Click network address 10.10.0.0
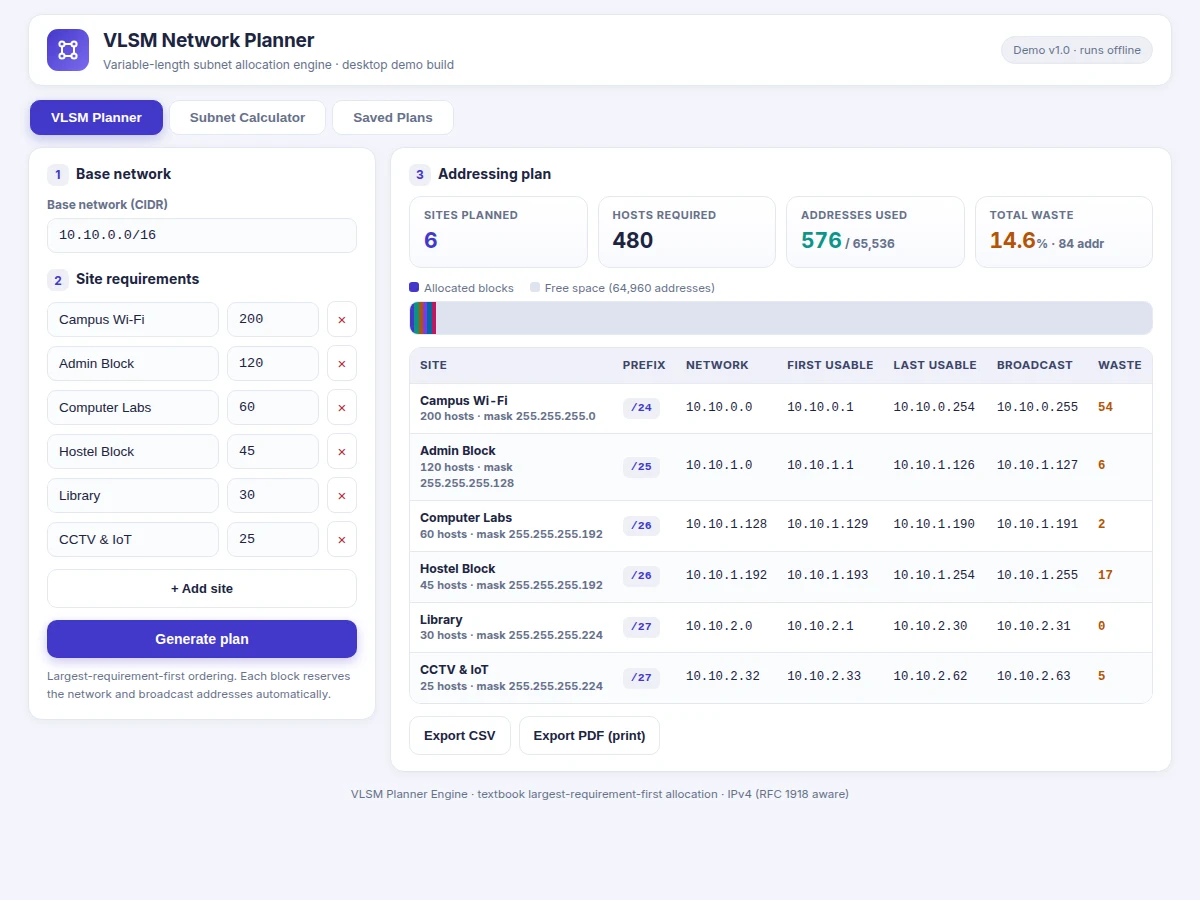 719,407
